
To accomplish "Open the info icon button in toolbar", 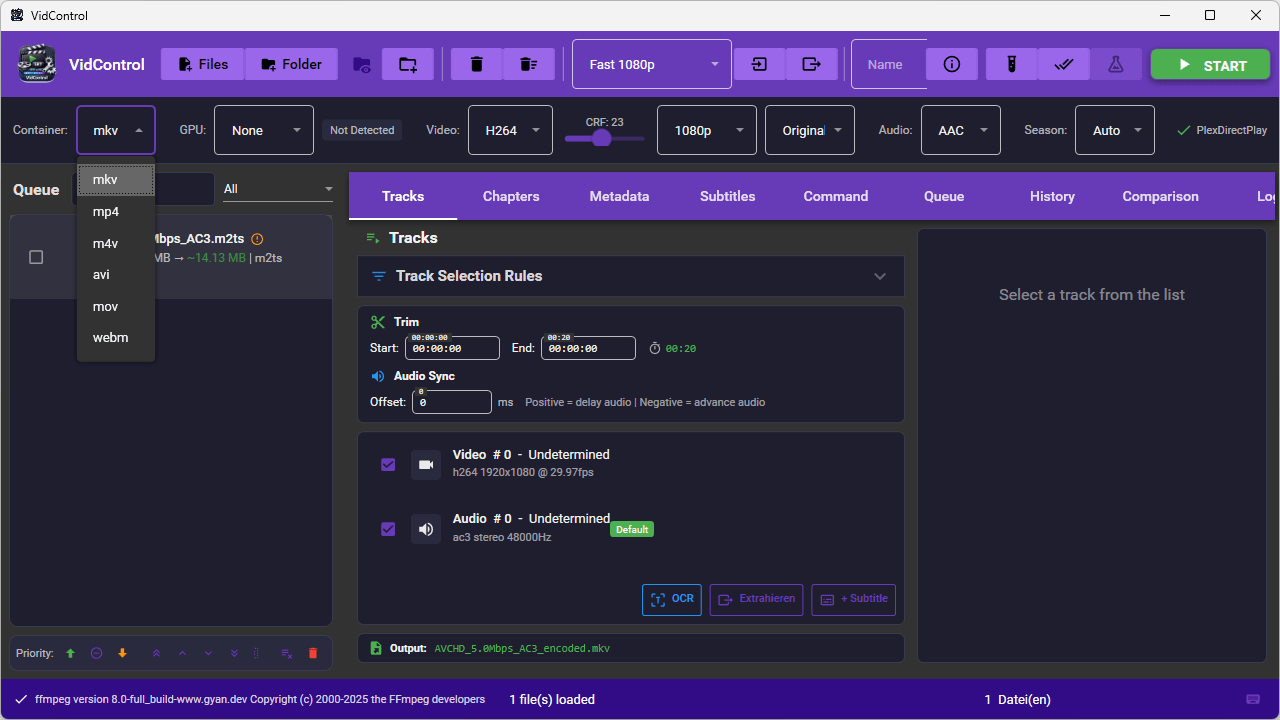I will tap(952, 64).
